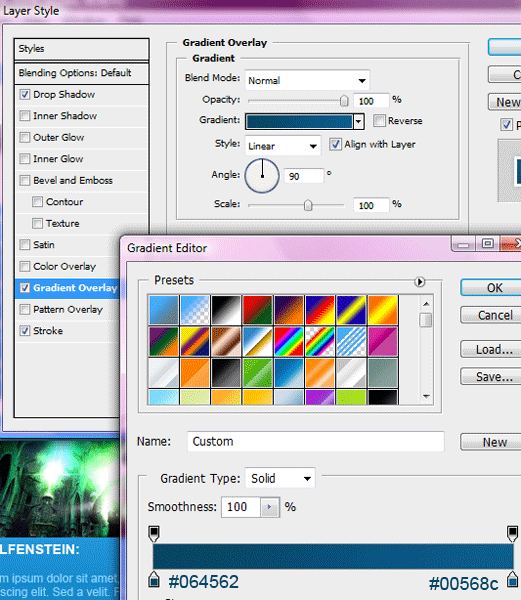Select the violet-to-orange gradient preset
521x600 pixels.
(289, 310)
